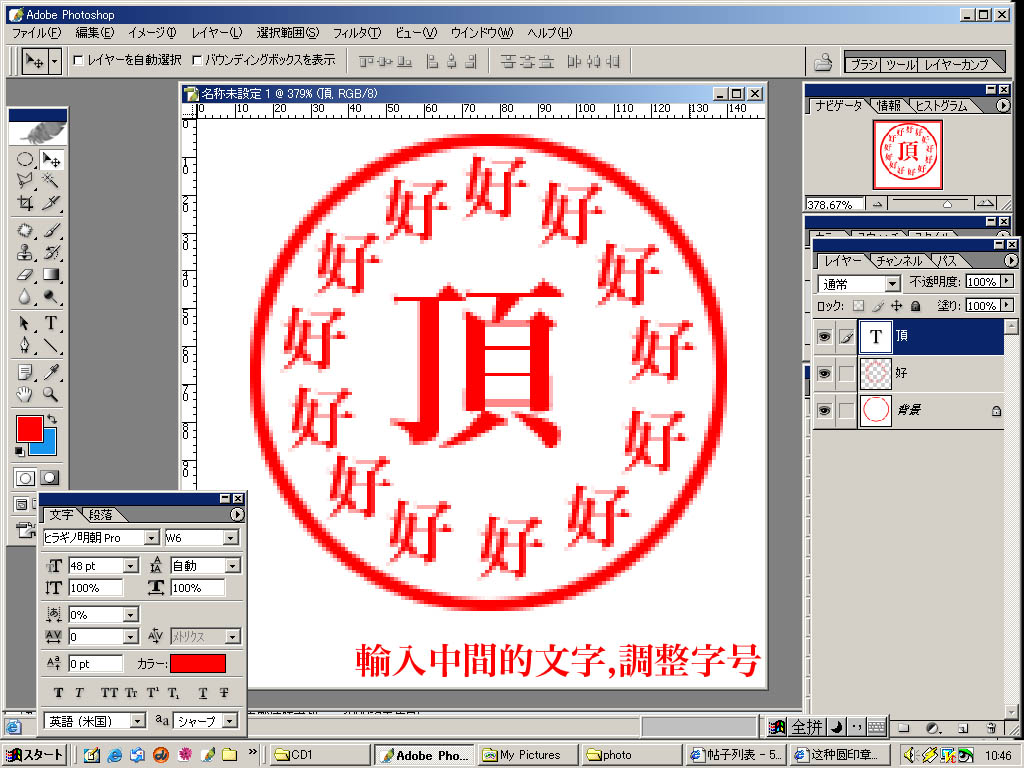Apply faux bold style button
This screenshot has width=1024, height=768.
[58, 693]
